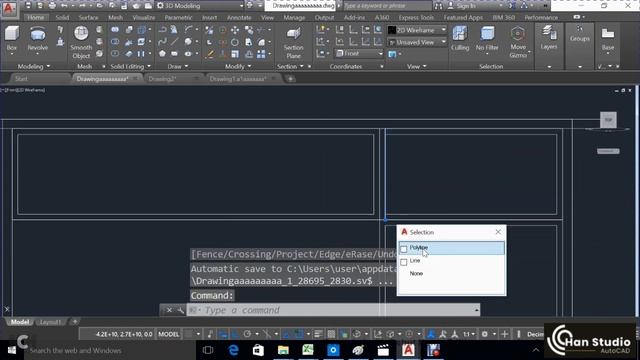Open the Layers panel
The height and width of the screenshot is (360, 640).
tap(549, 38)
